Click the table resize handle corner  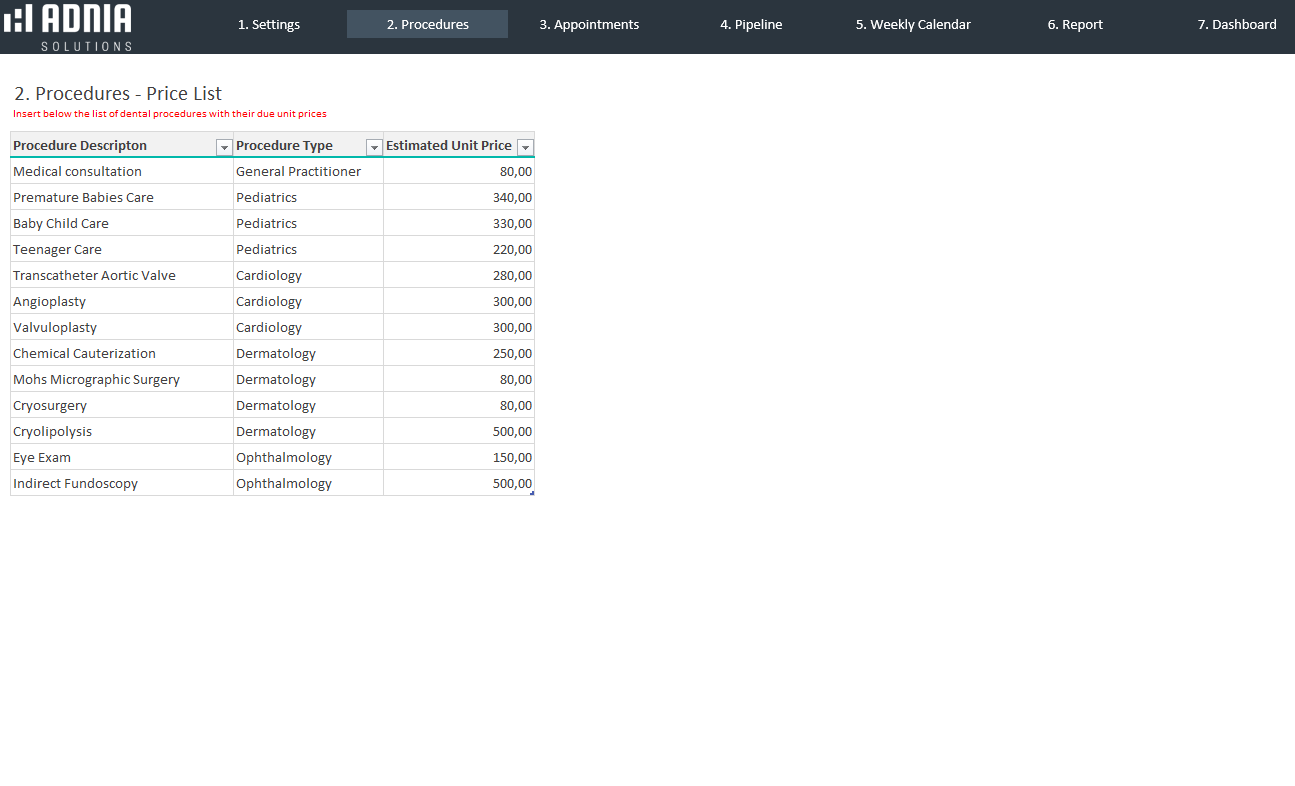pos(532,493)
